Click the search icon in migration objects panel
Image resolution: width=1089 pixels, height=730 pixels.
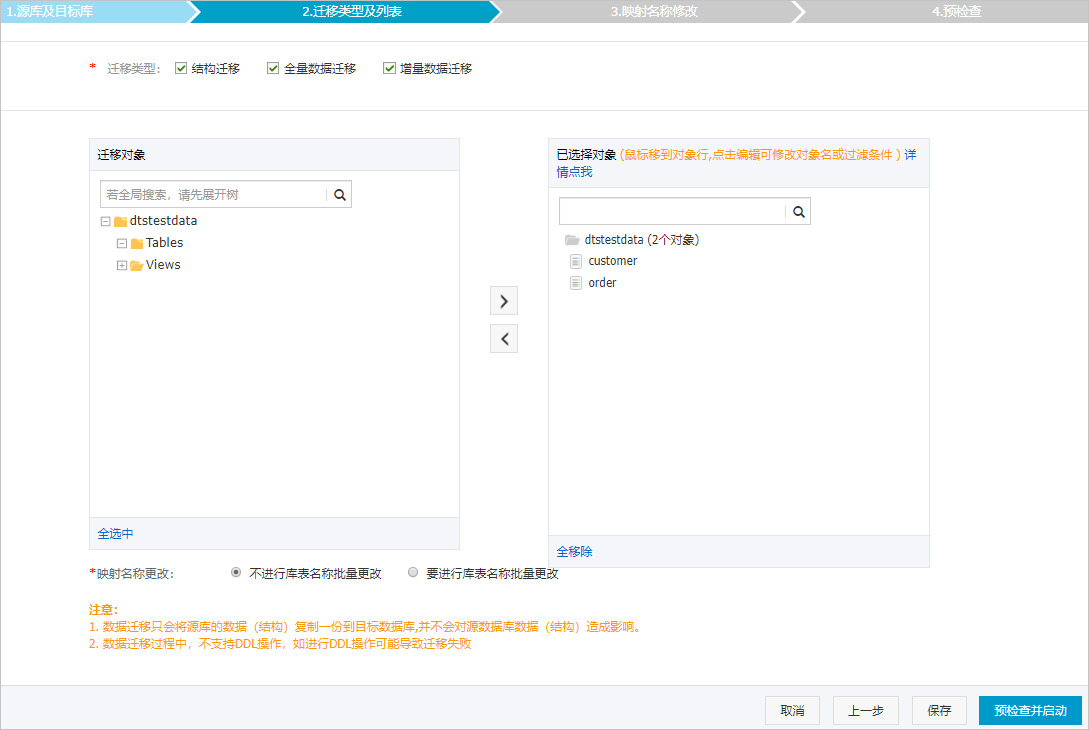[340, 195]
